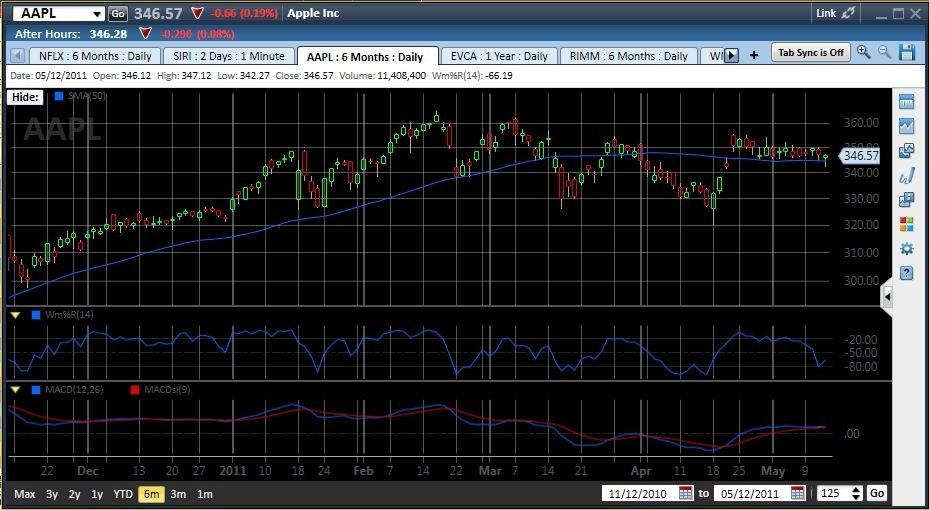The width and height of the screenshot is (929, 510).
Task: Select the YTD time range
Action: tap(123, 494)
